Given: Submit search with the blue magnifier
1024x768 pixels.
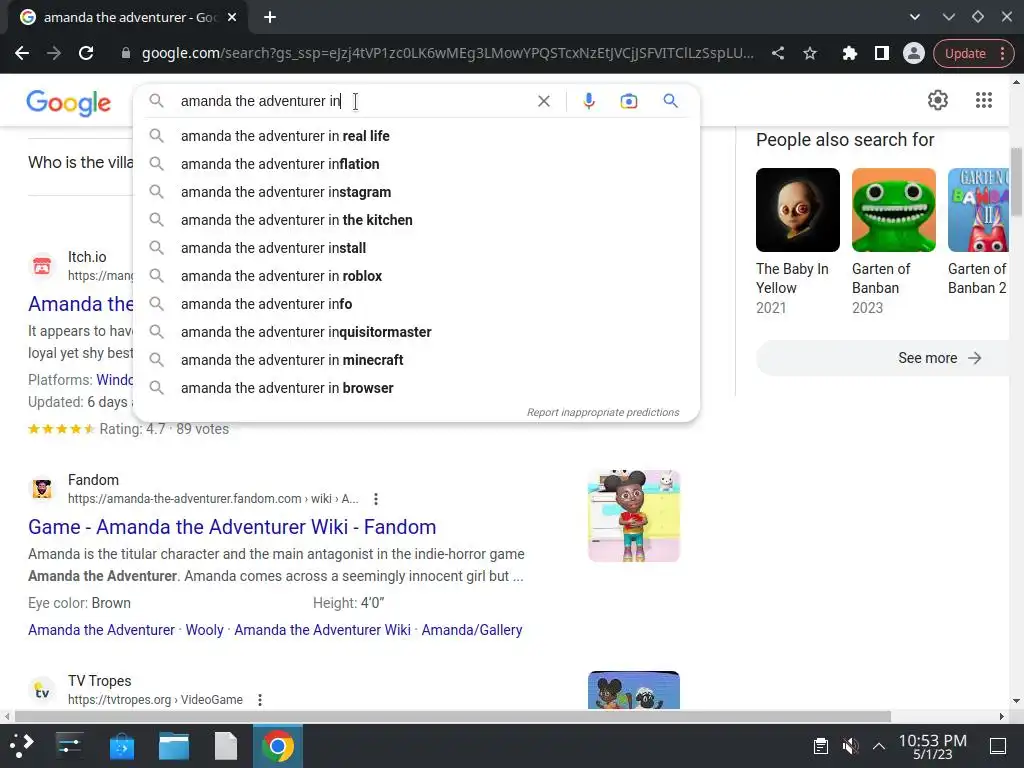Looking at the screenshot, I should tap(670, 101).
